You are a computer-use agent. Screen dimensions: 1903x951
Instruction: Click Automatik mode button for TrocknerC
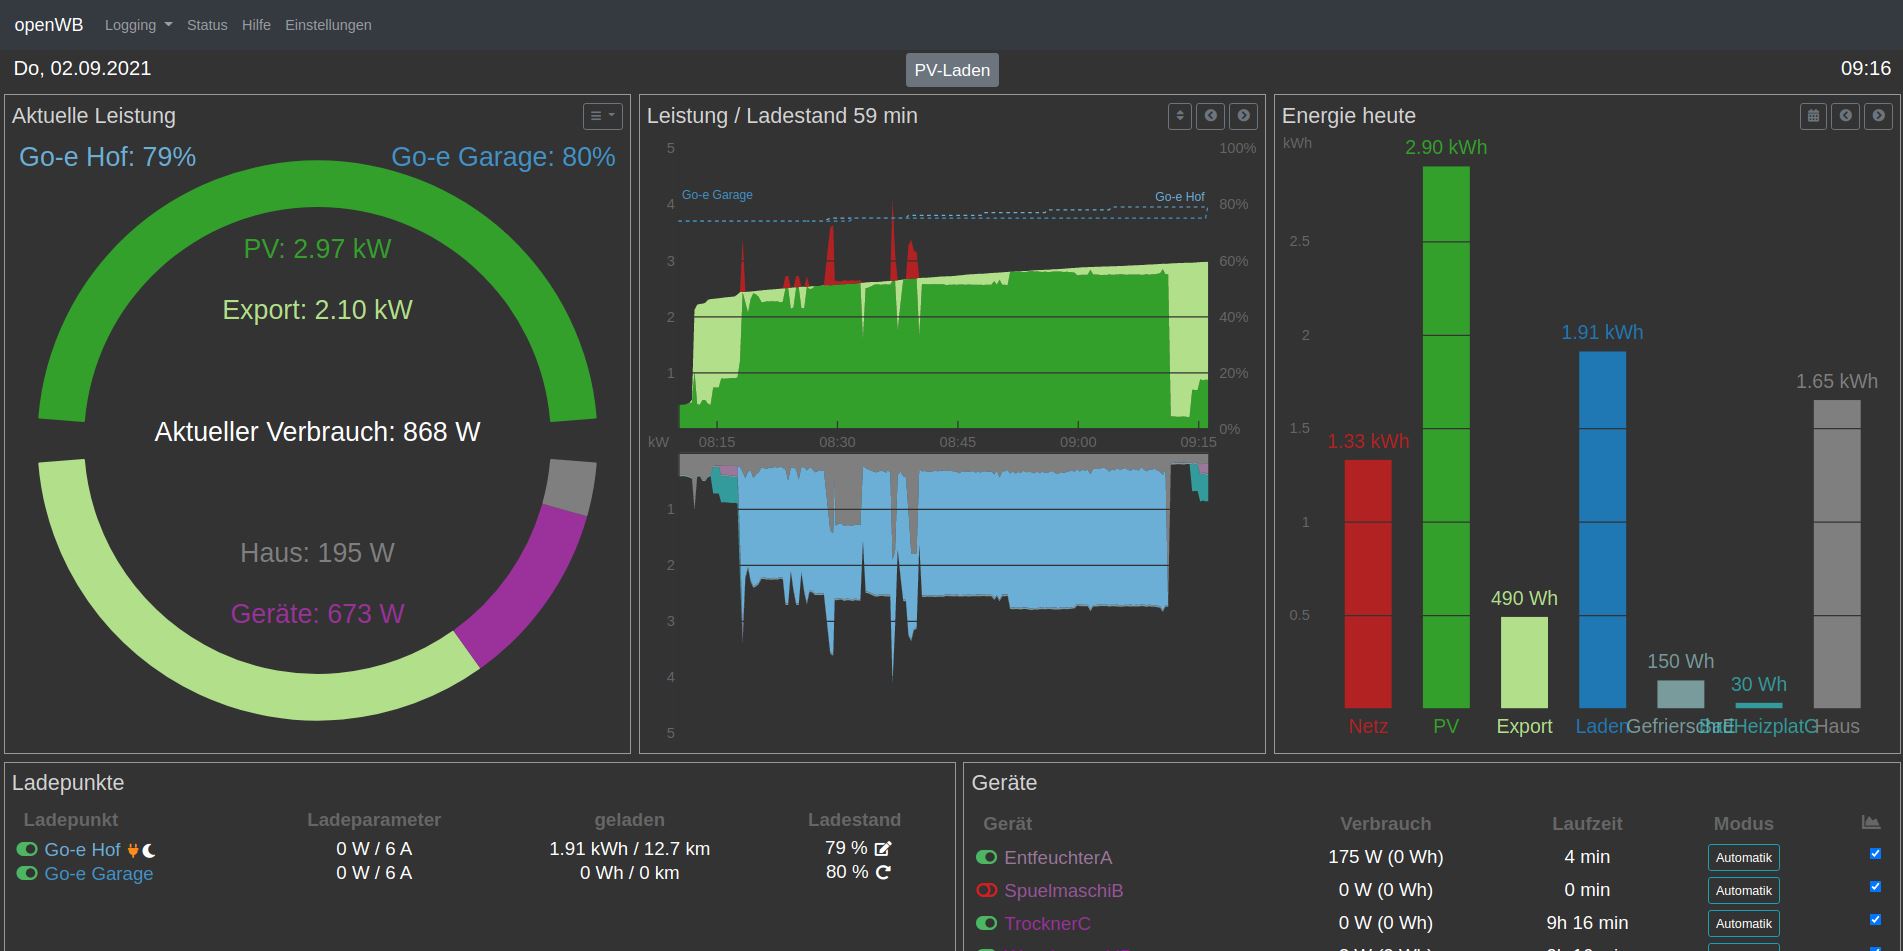click(1743, 924)
